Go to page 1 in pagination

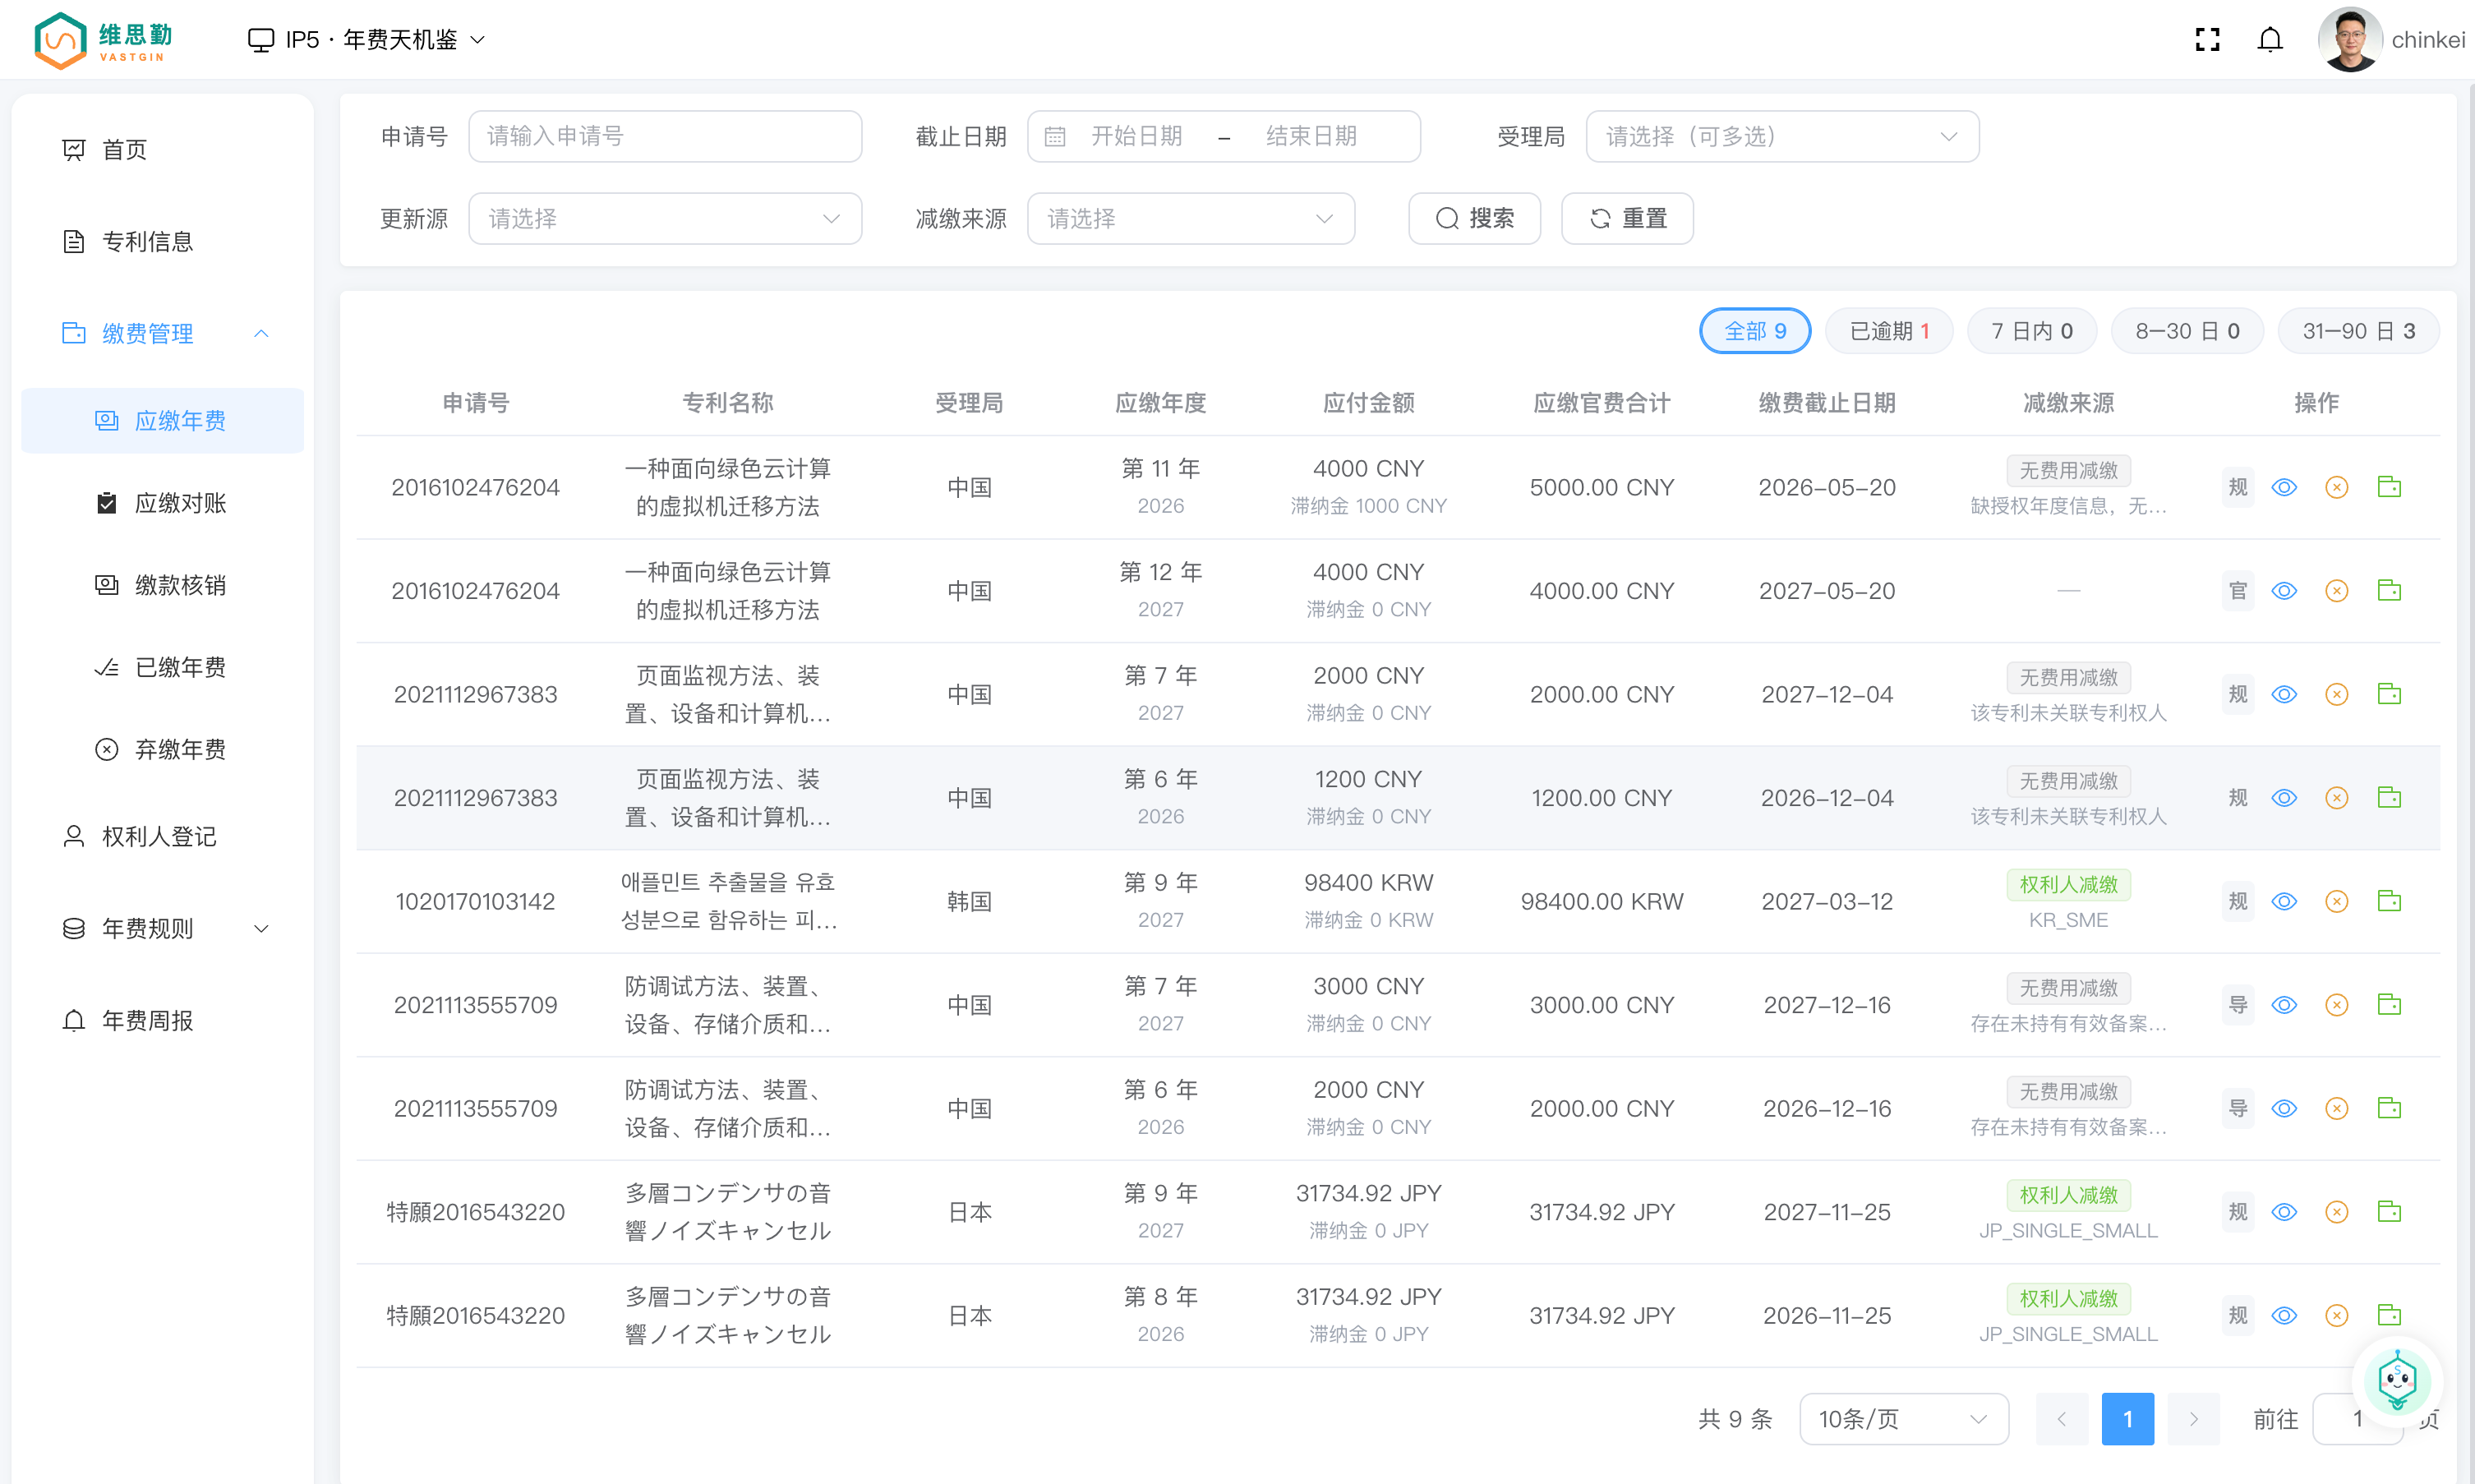point(2127,1418)
